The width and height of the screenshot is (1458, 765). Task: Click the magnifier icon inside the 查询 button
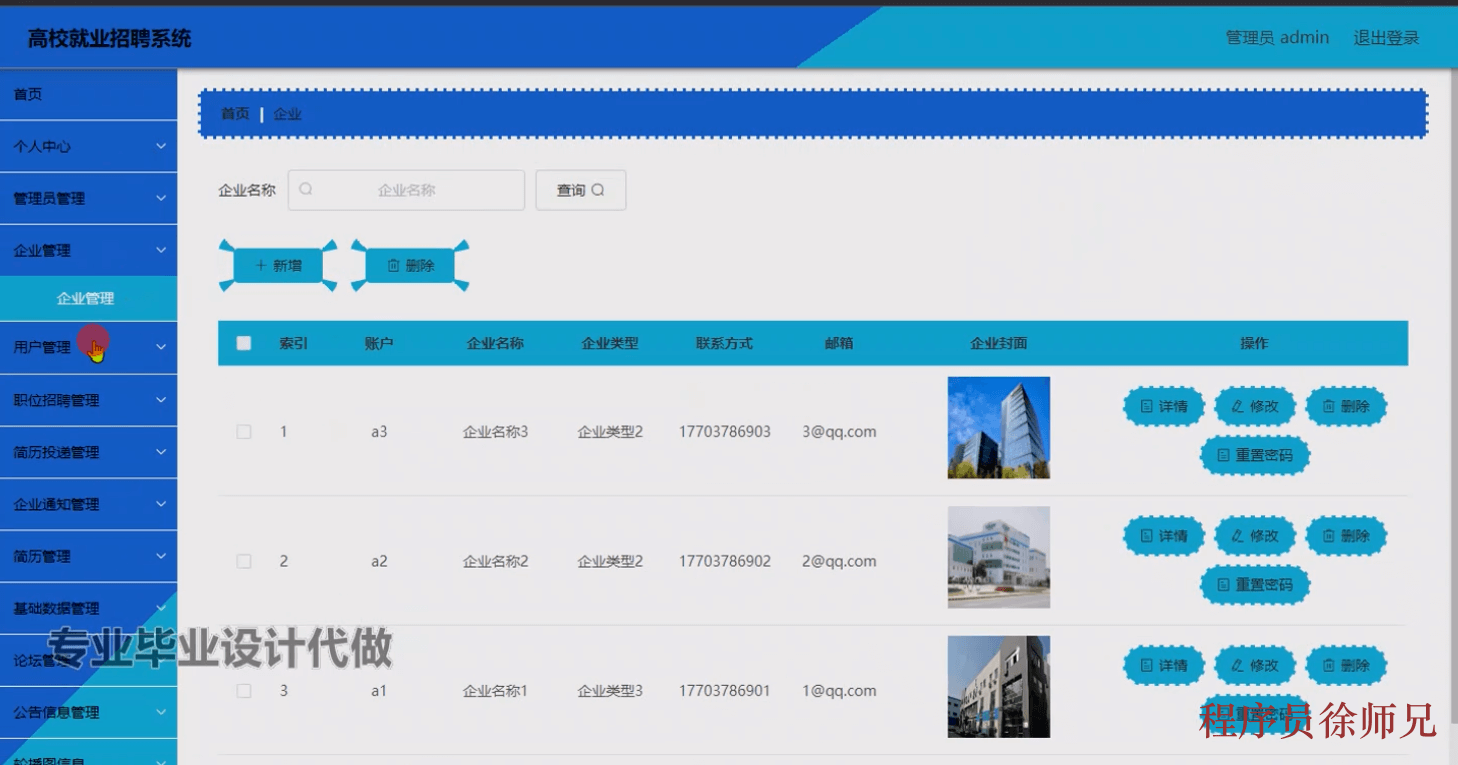coord(598,189)
